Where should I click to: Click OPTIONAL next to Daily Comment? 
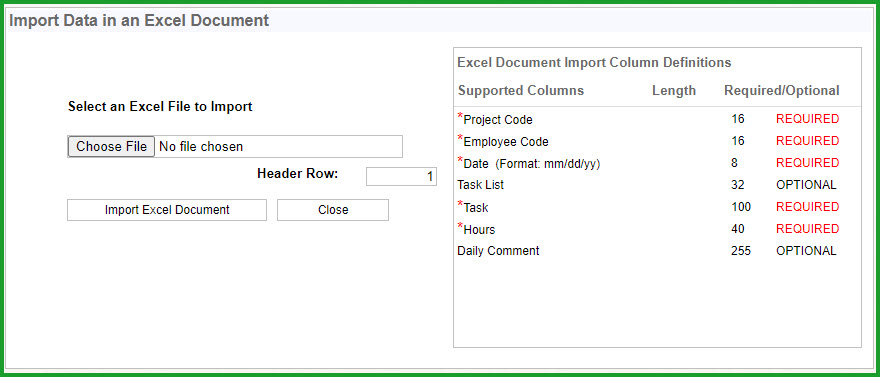pyautogui.click(x=806, y=251)
